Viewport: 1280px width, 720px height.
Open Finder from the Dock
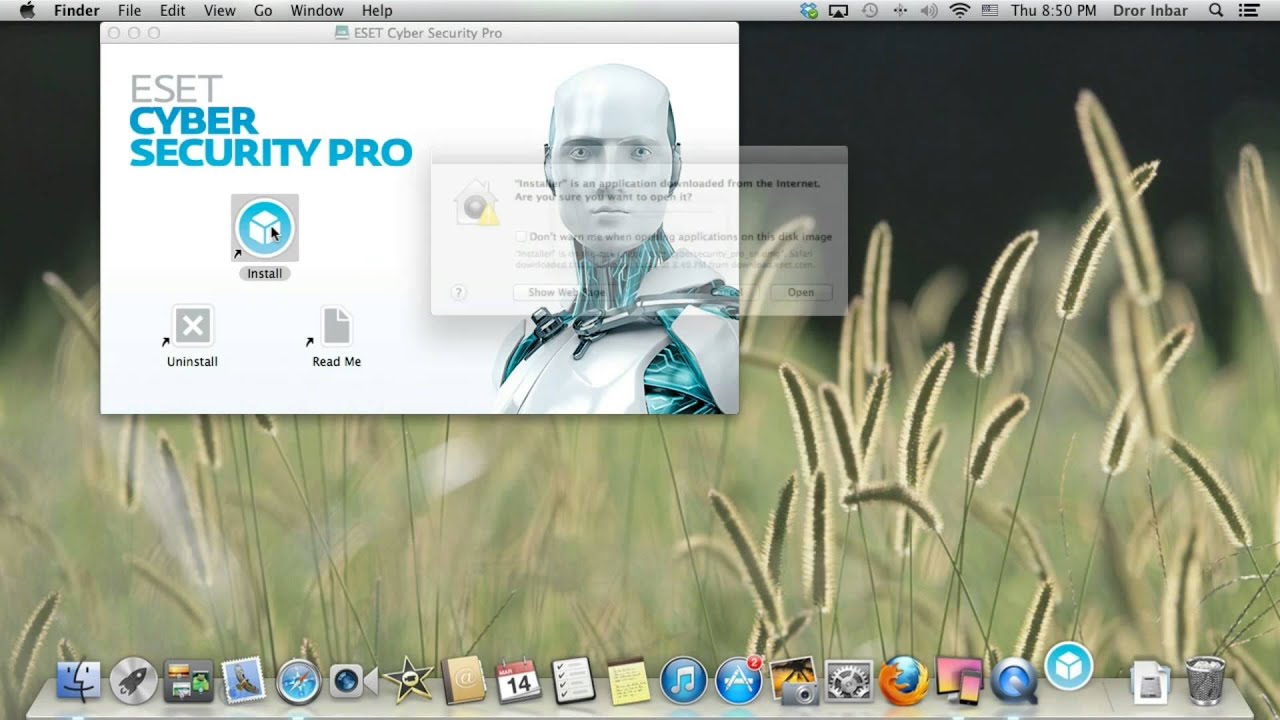coord(78,680)
